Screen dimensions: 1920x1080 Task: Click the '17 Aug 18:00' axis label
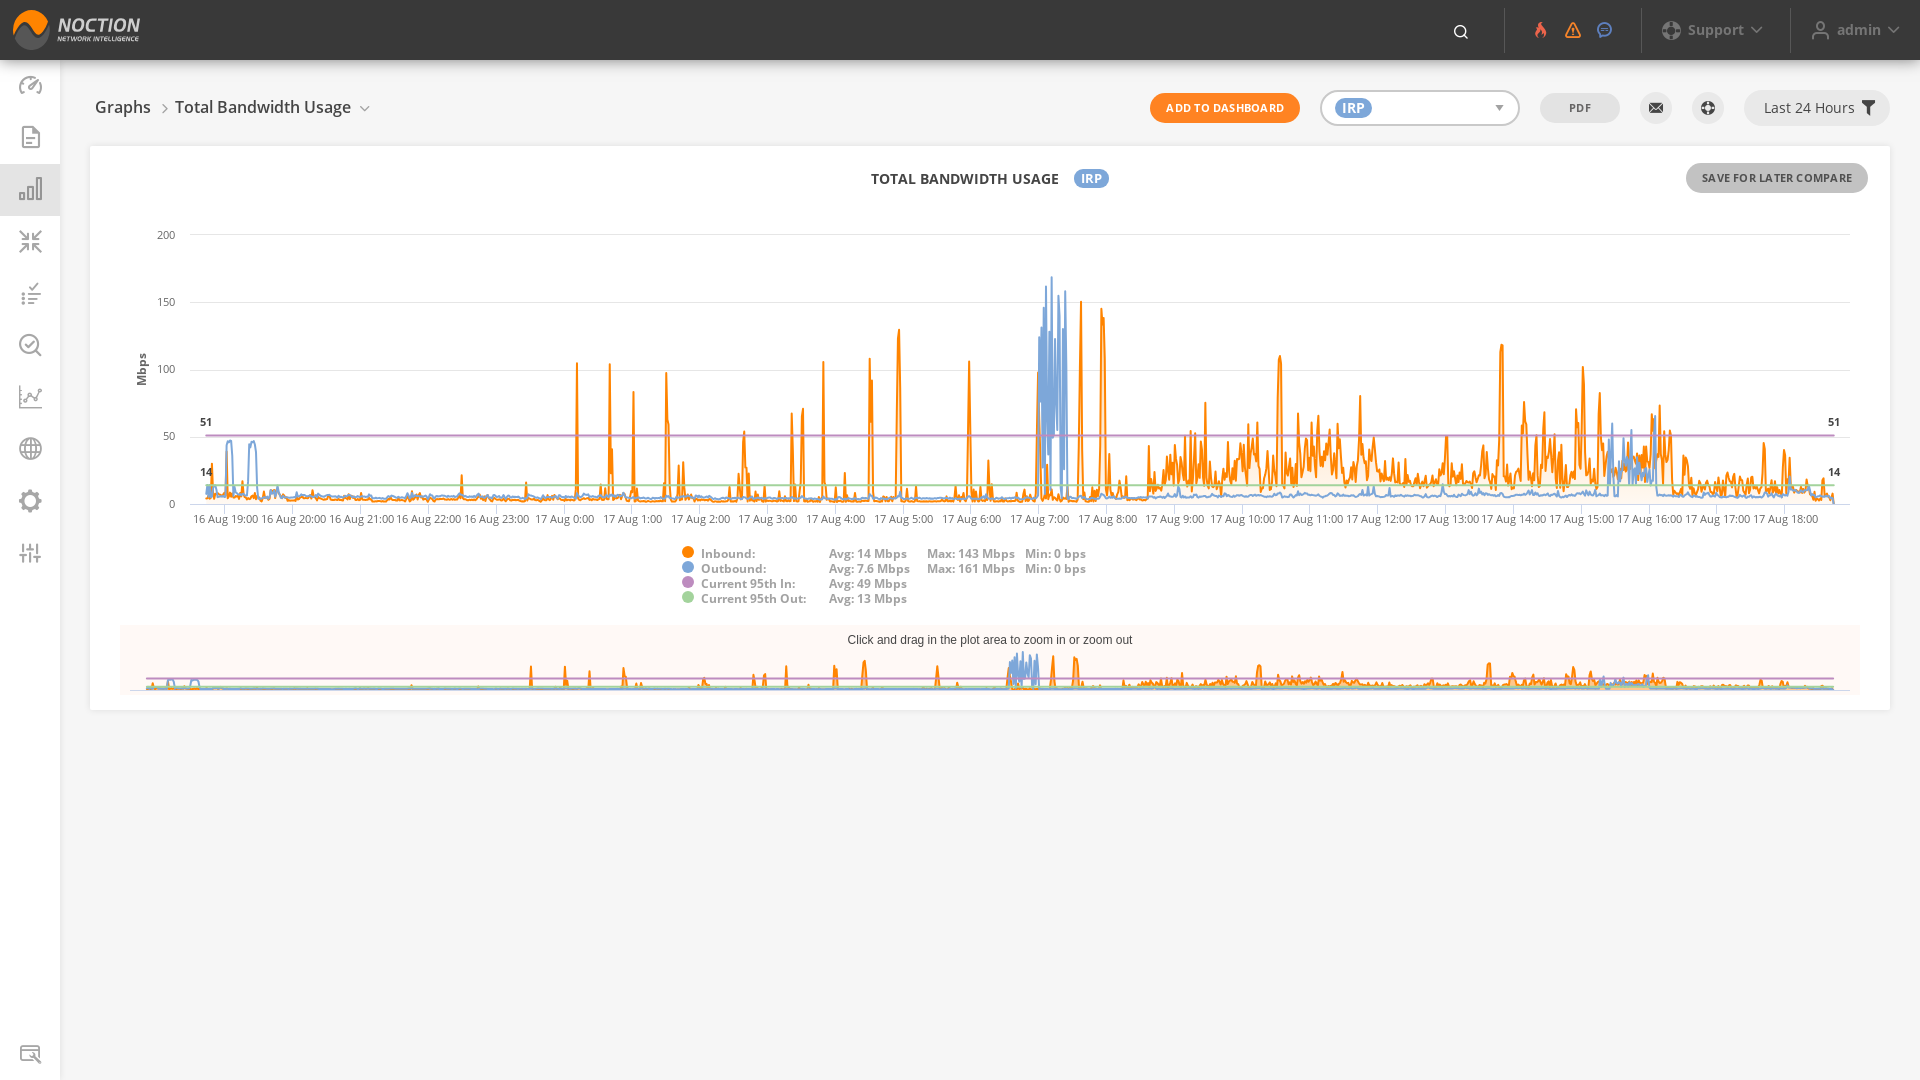(1786, 519)
